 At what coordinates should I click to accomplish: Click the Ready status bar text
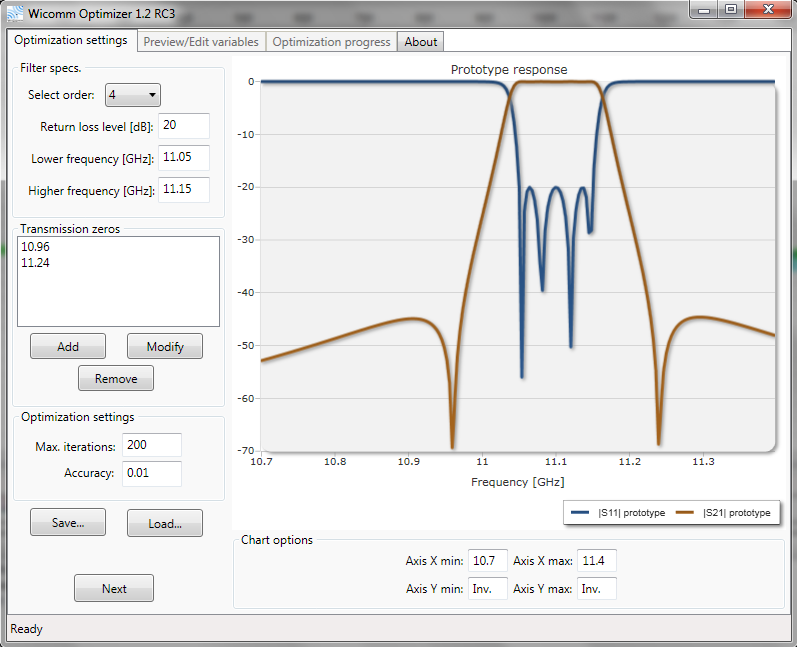pyautogui.click(x=26, y=629)
